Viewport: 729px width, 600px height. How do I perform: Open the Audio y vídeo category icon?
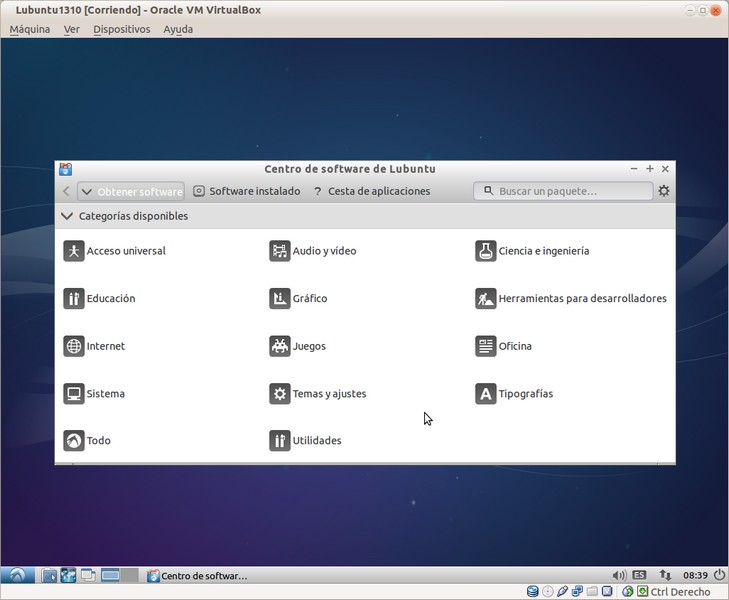(x=279, y=251)
